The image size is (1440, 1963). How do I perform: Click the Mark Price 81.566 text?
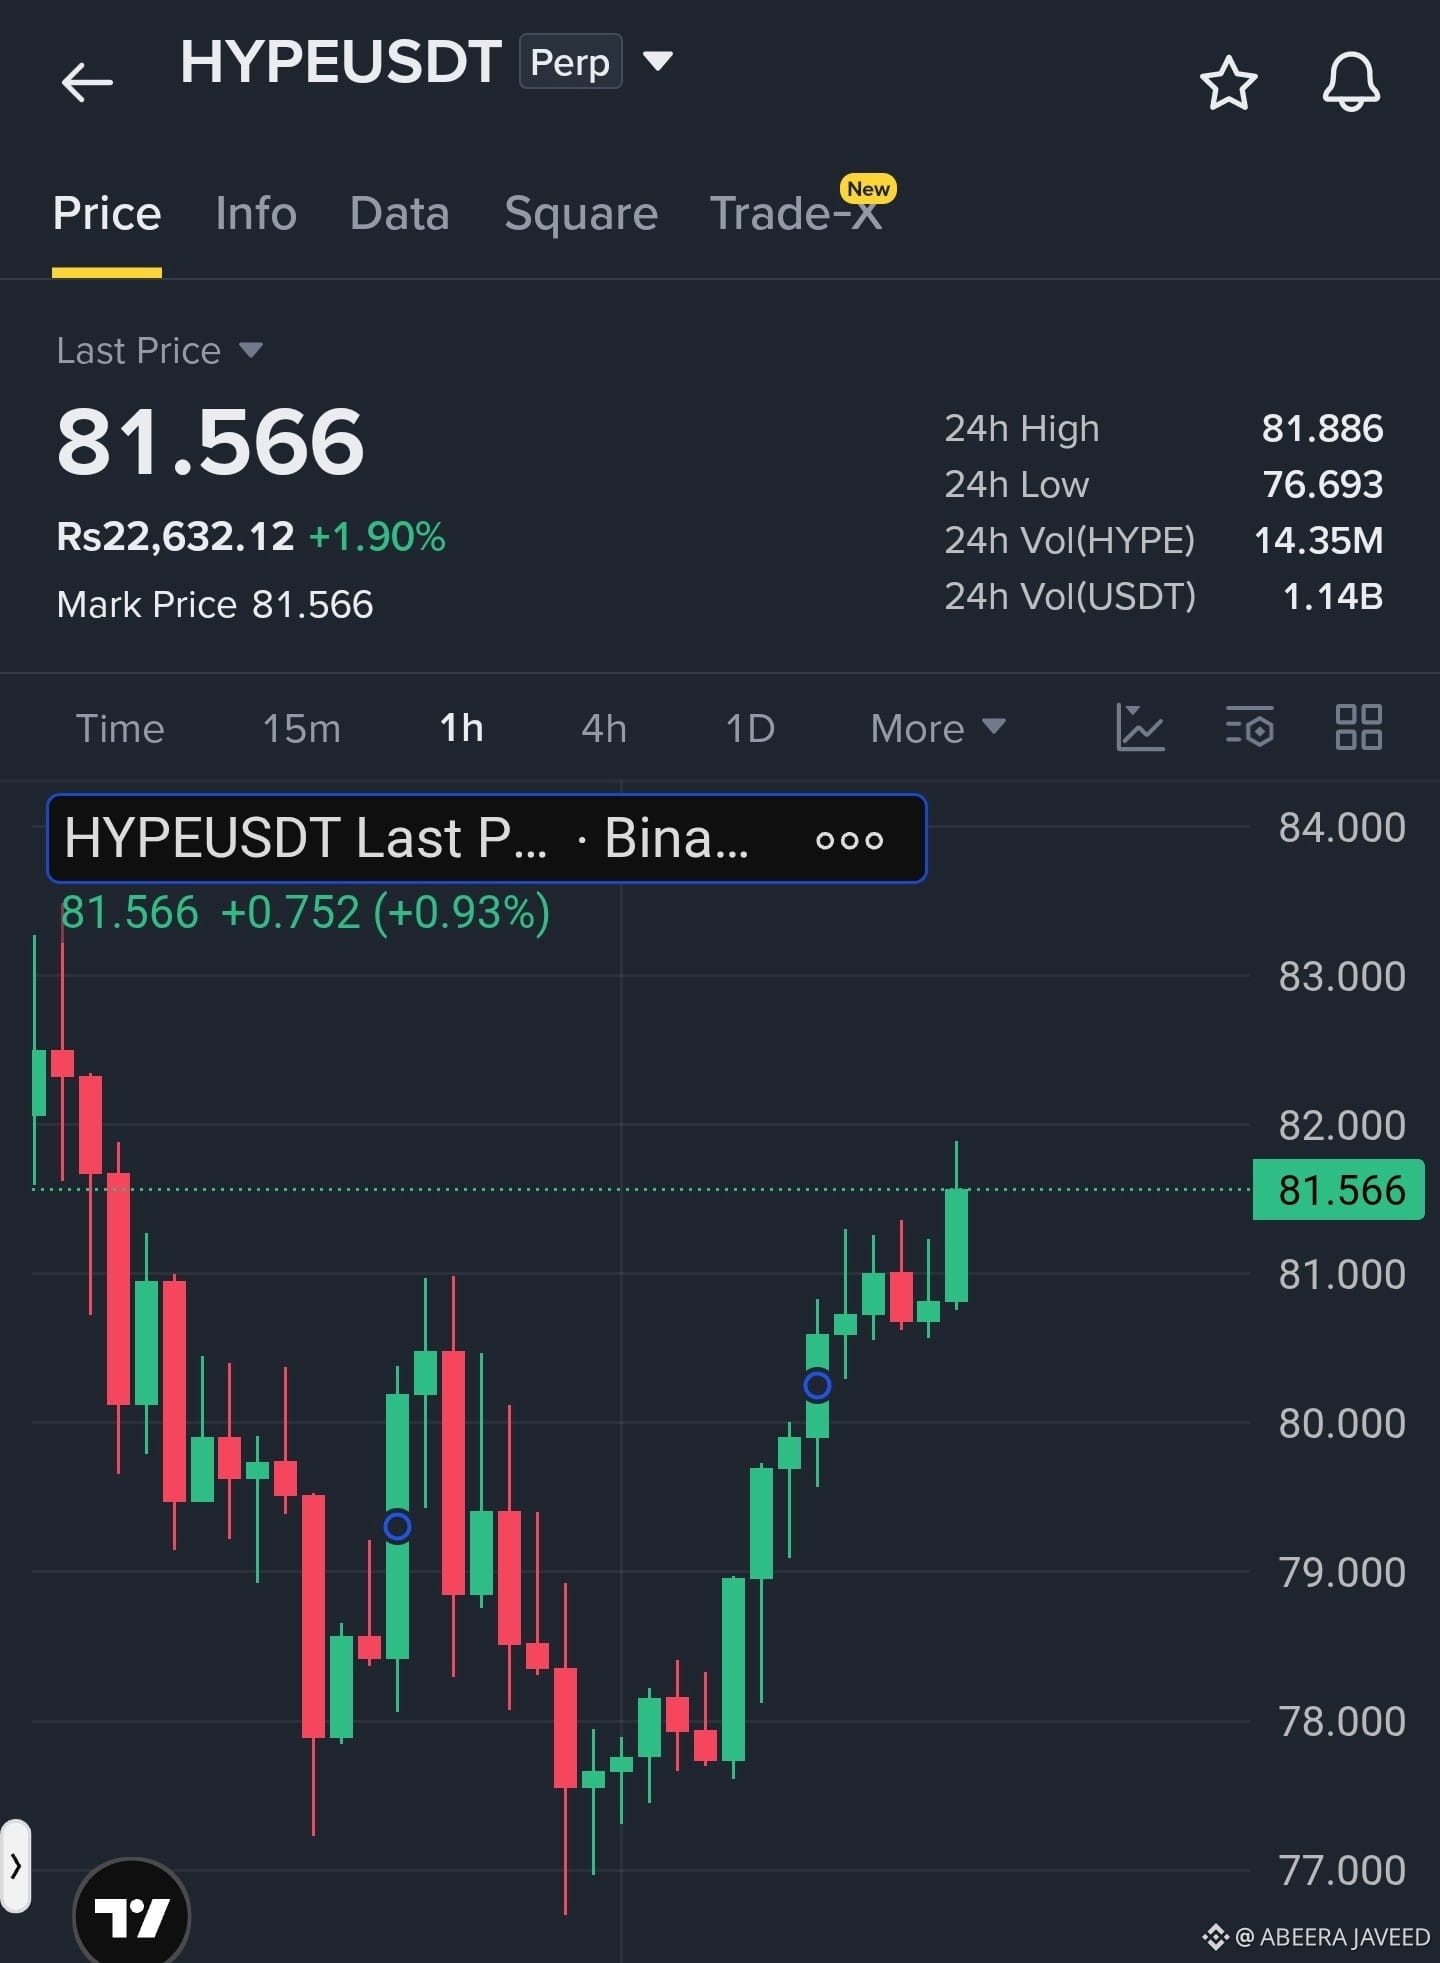tap(215, 604)
